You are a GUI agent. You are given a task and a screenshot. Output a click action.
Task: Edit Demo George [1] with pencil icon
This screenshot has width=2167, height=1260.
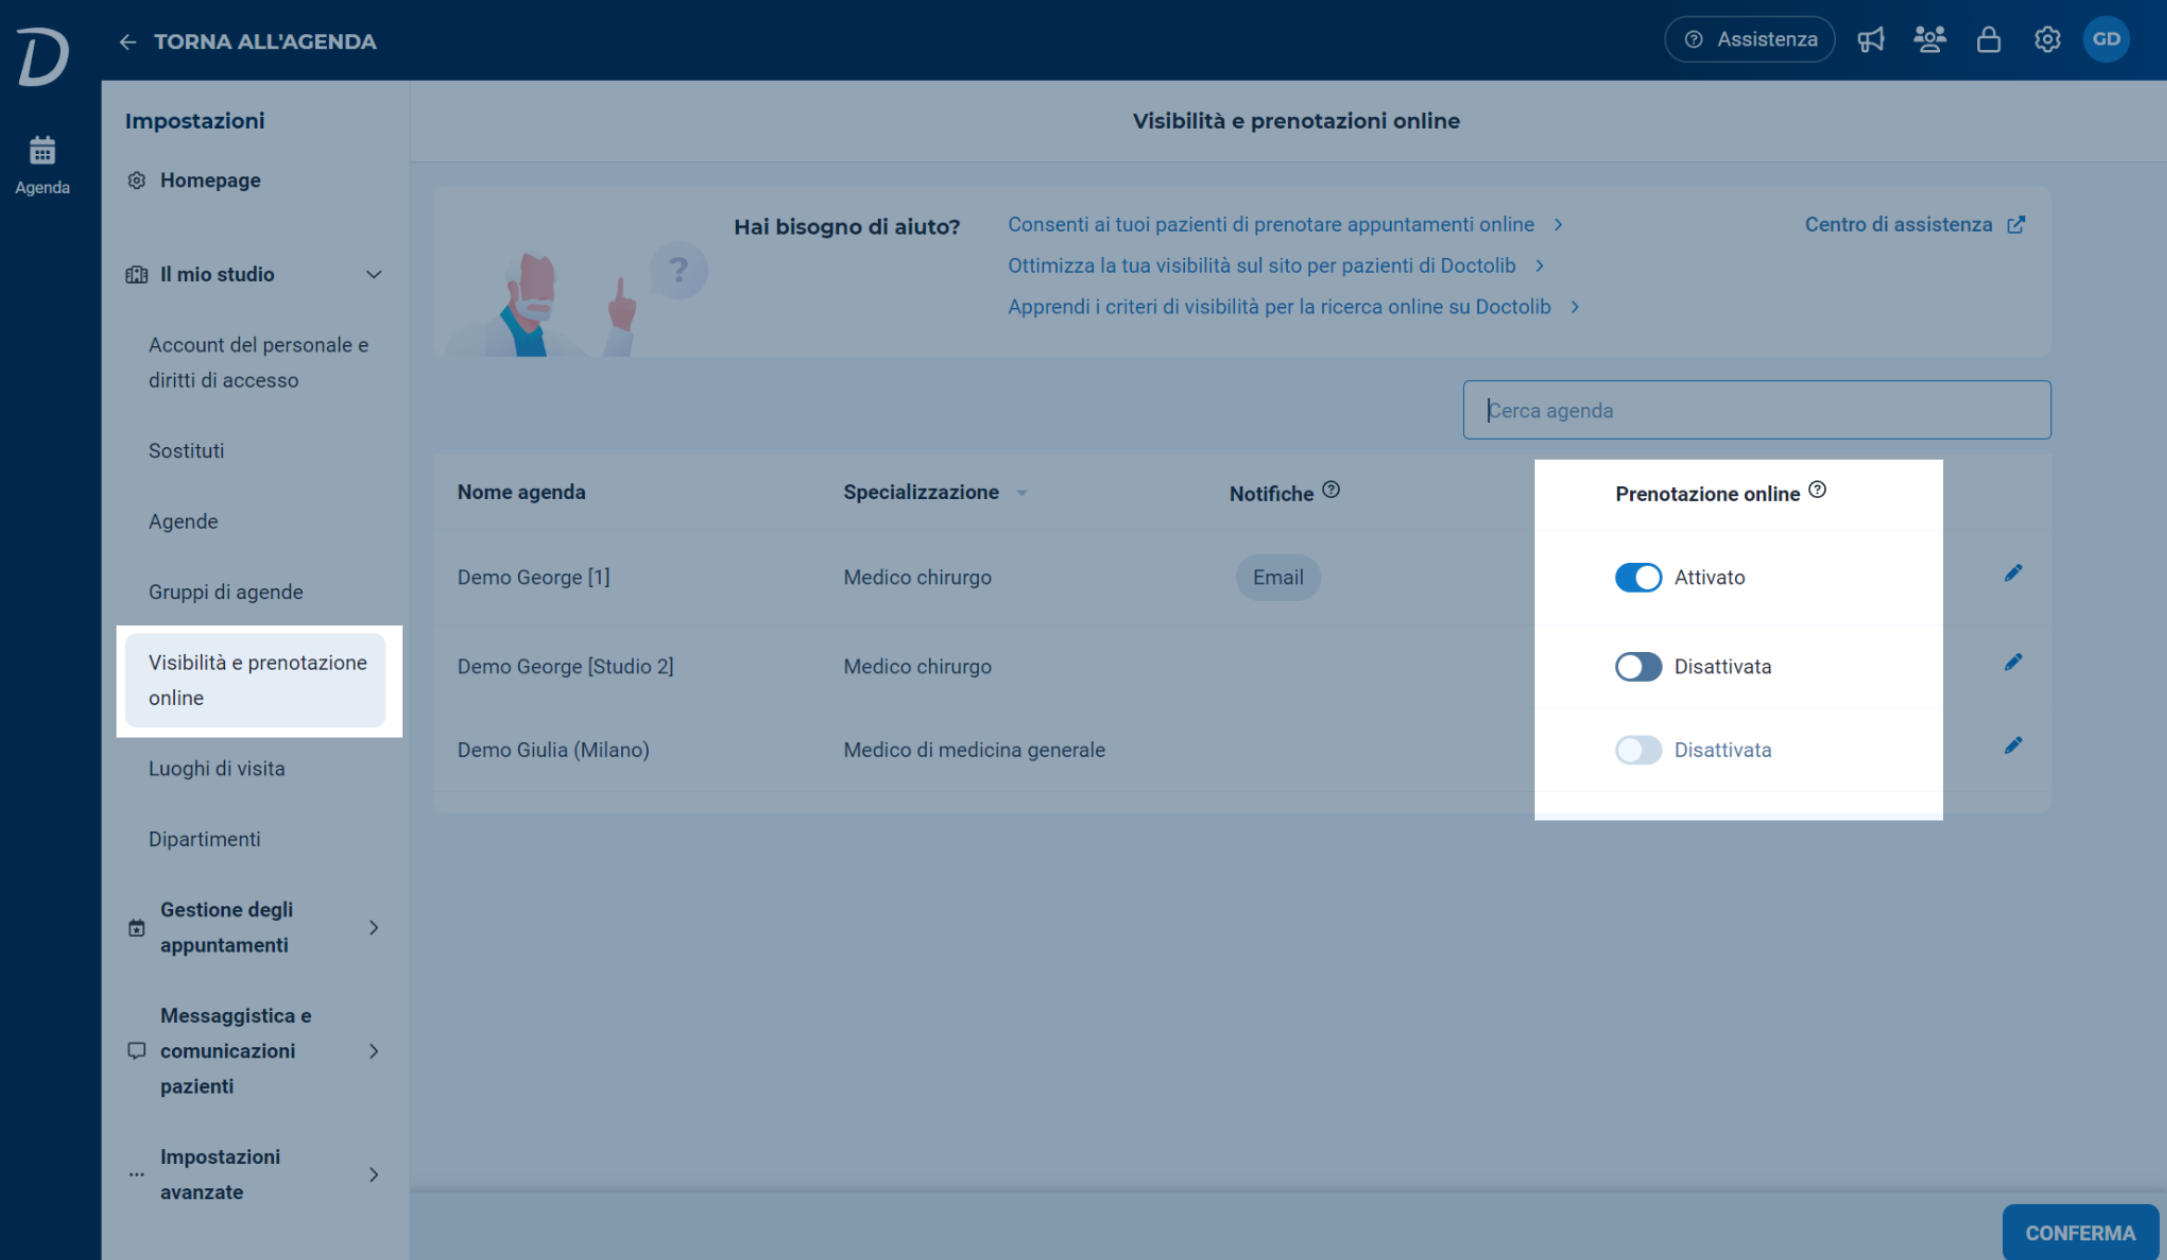[2013, 574]
